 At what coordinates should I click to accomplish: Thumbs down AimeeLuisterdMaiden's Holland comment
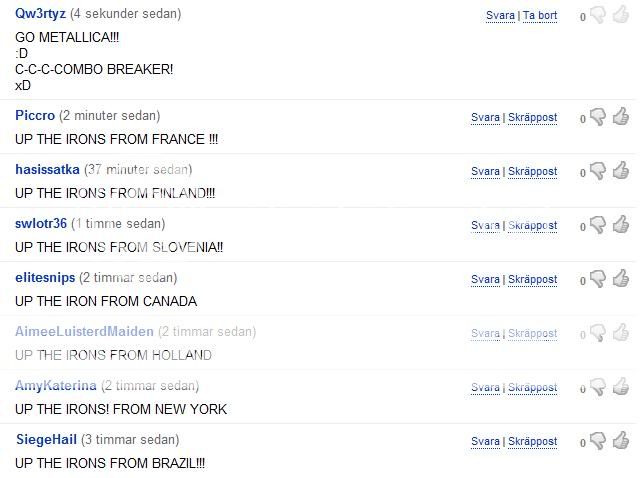pyautogui.click(x=598, y=333)
